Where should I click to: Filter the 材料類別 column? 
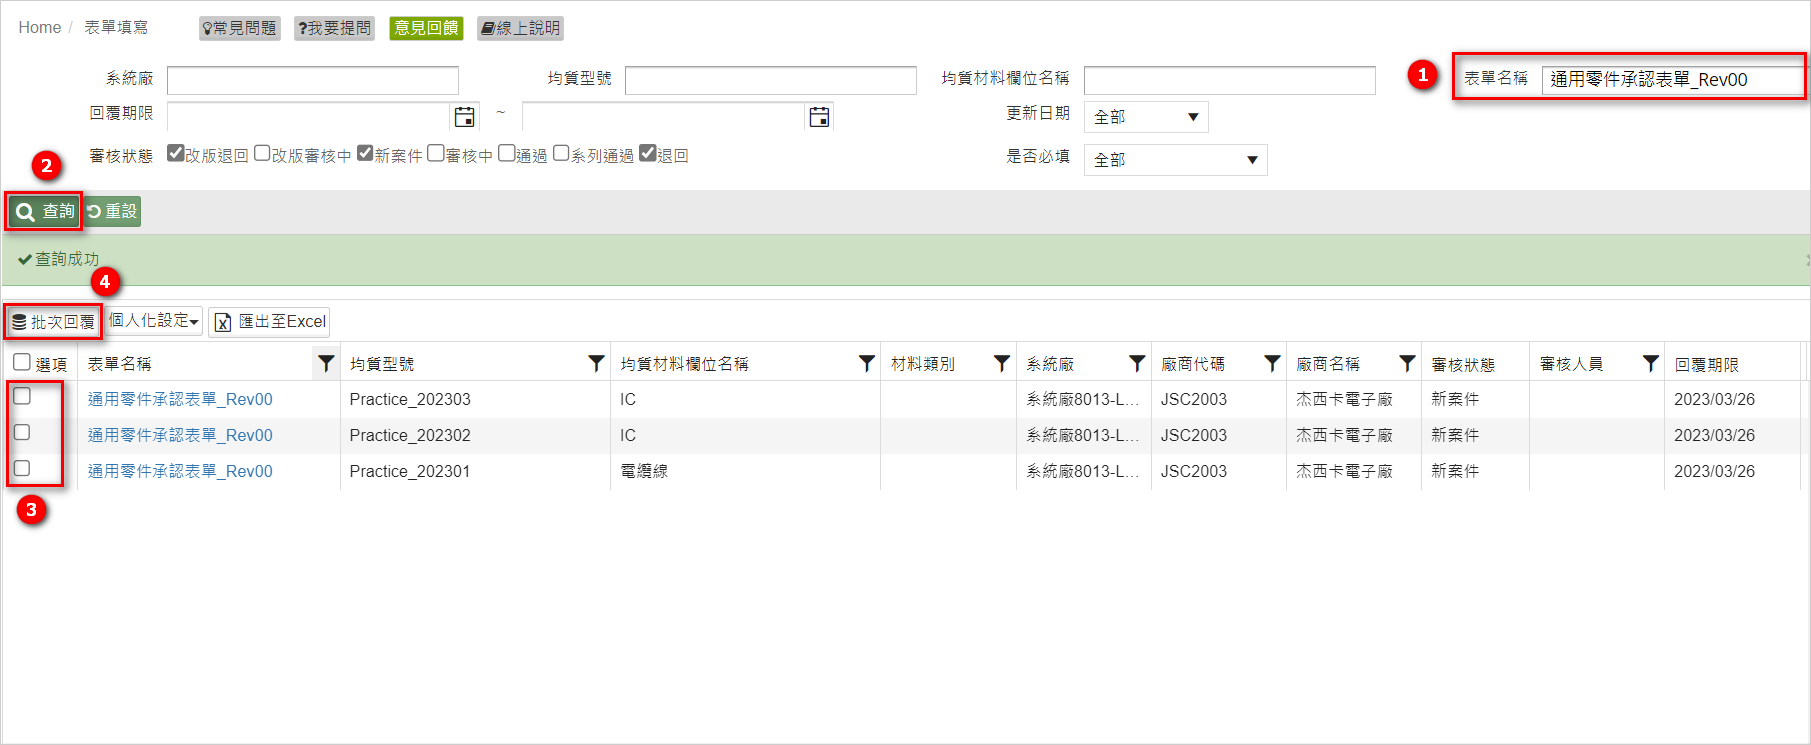pos(1002,363)
